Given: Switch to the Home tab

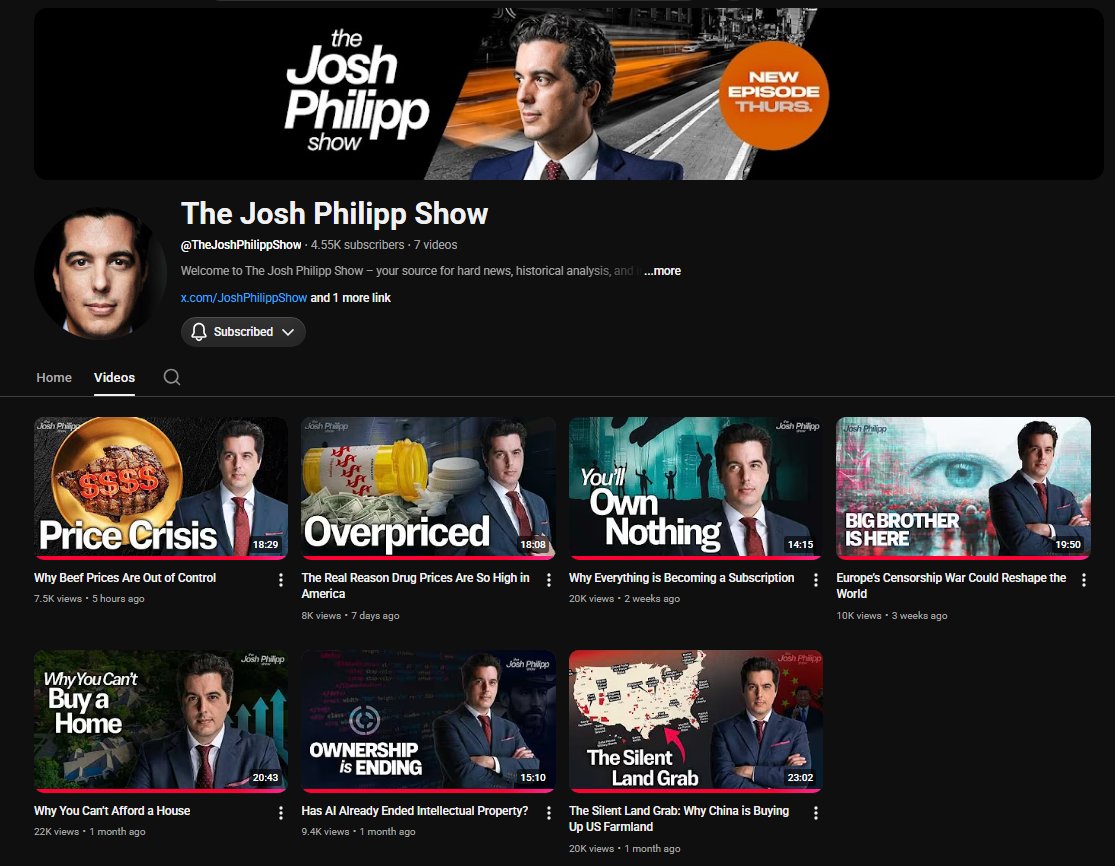Looking at the screenshot, I should tap(54, 378).
